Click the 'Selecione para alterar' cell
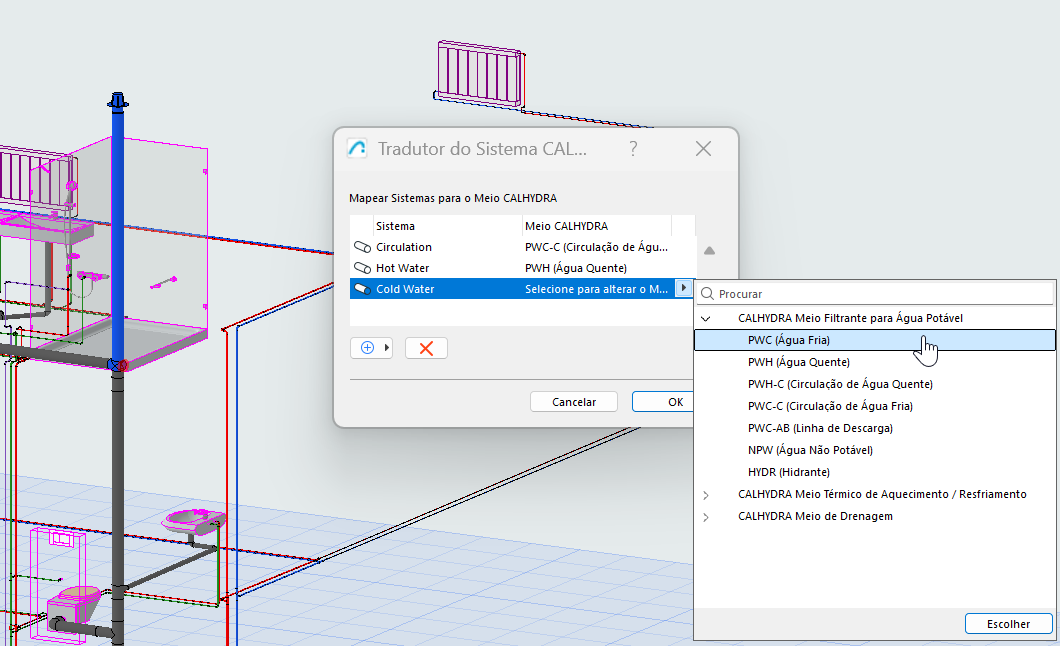This screenshot has width=1060, height=646. point(596,289)
